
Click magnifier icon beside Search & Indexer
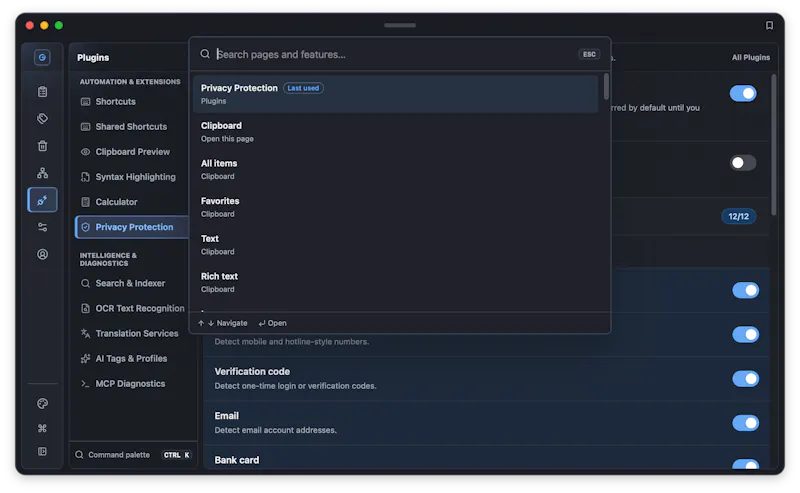tap(85, 283)
